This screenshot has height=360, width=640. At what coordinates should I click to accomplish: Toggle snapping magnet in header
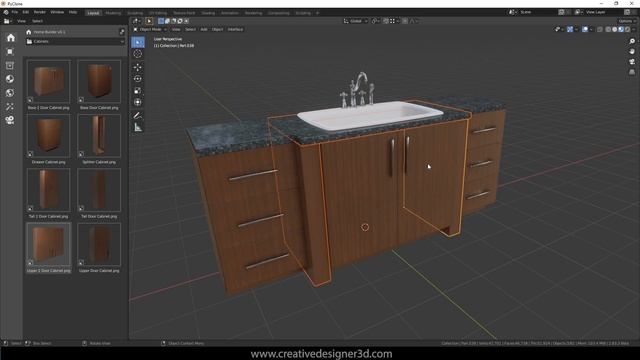385,21
